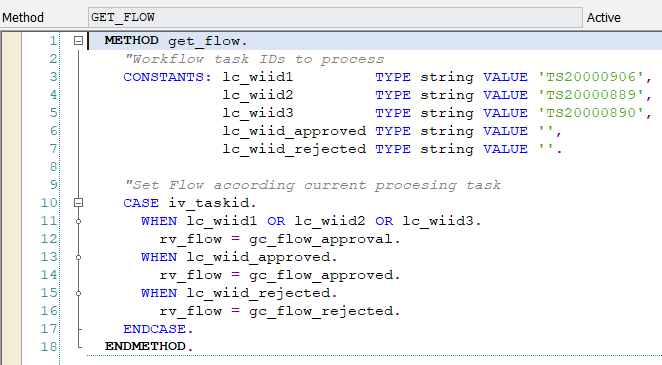Collapse the CASE iv_taskid block
The width and height of the screenshot is (662, 365).
click(x=78, y=203)
